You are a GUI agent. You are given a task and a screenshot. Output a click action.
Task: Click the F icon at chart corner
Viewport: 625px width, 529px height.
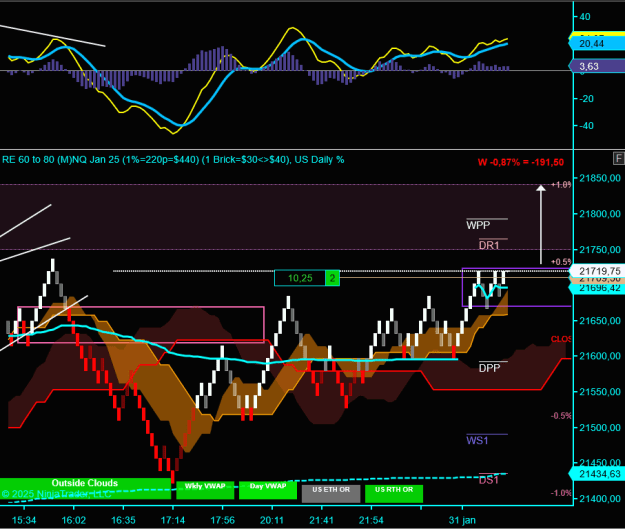[619, 159]
